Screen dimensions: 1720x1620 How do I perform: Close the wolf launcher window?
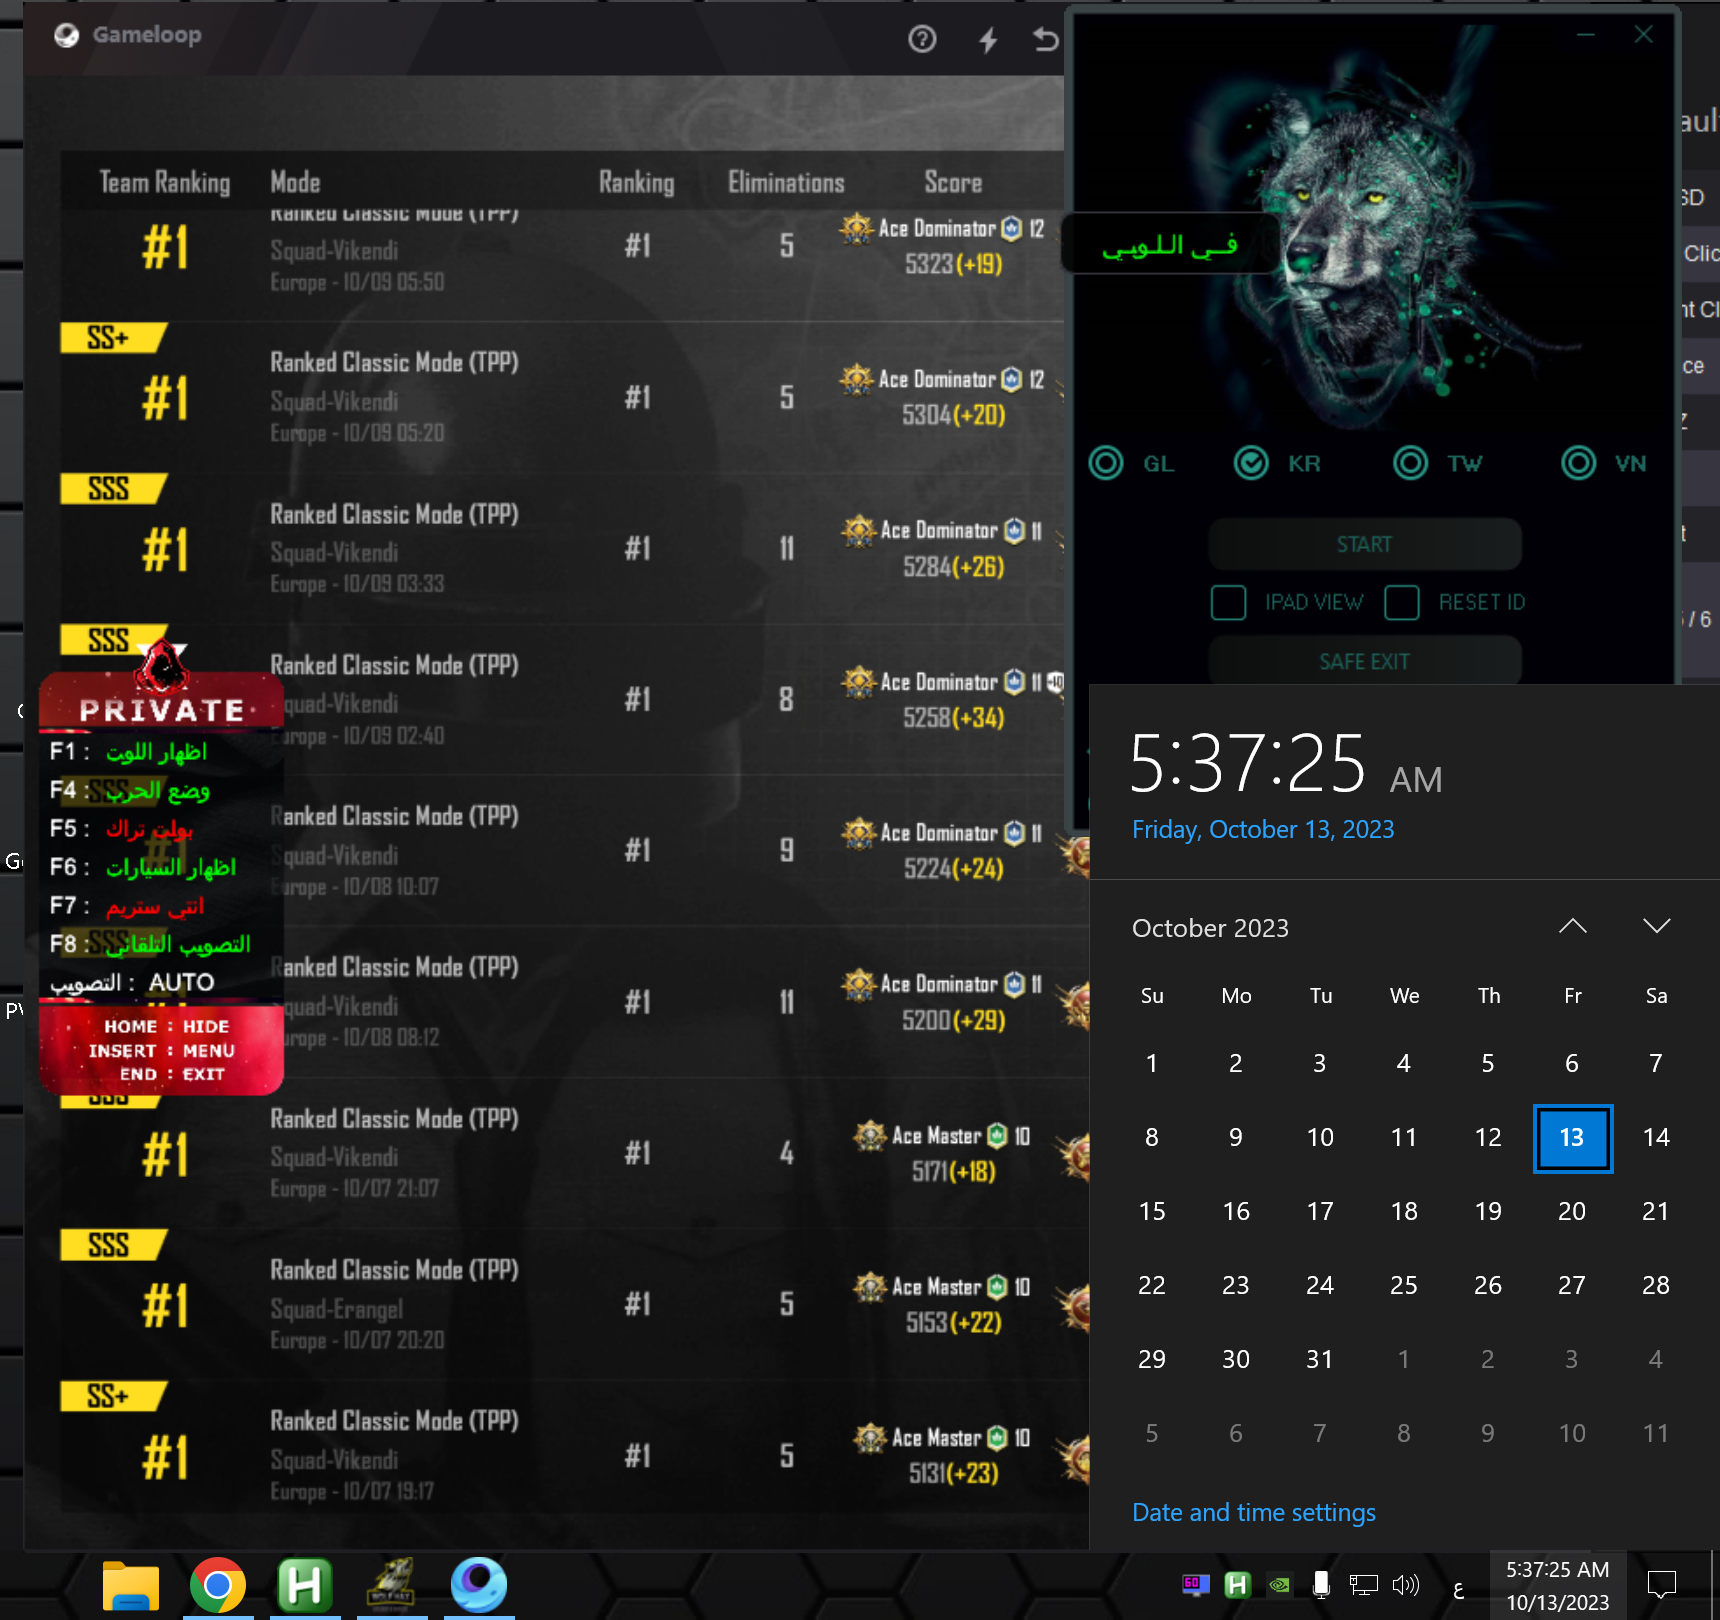click(1643, 35)
